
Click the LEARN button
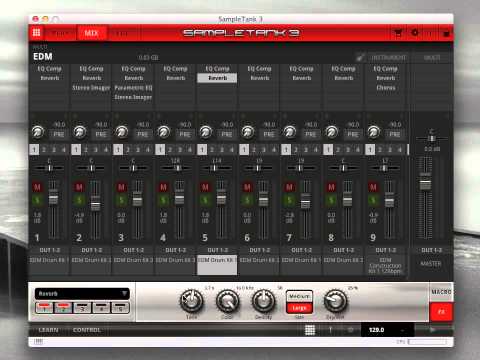click(49, 330)
